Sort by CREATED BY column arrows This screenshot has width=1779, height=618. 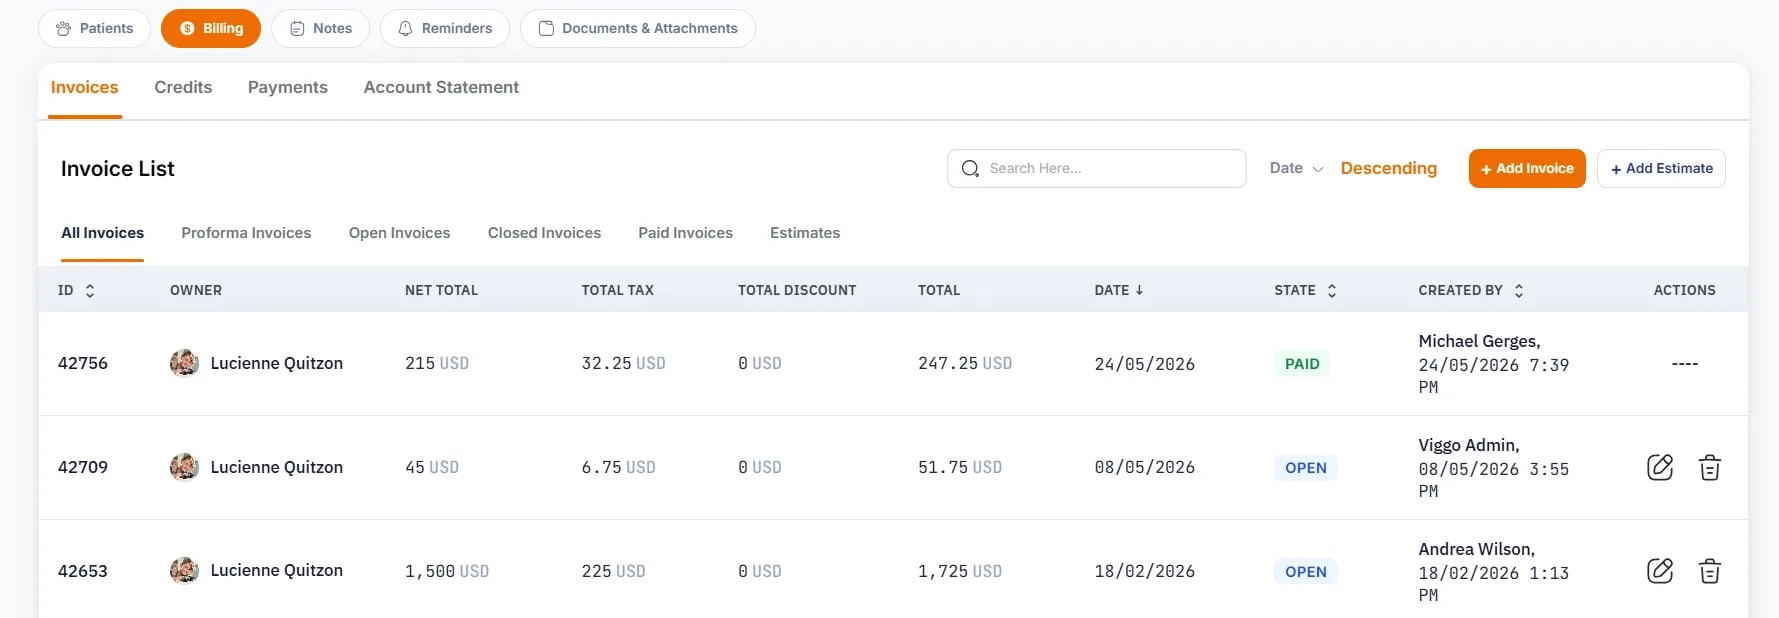pyautogui.click(x=1518, y=290)
